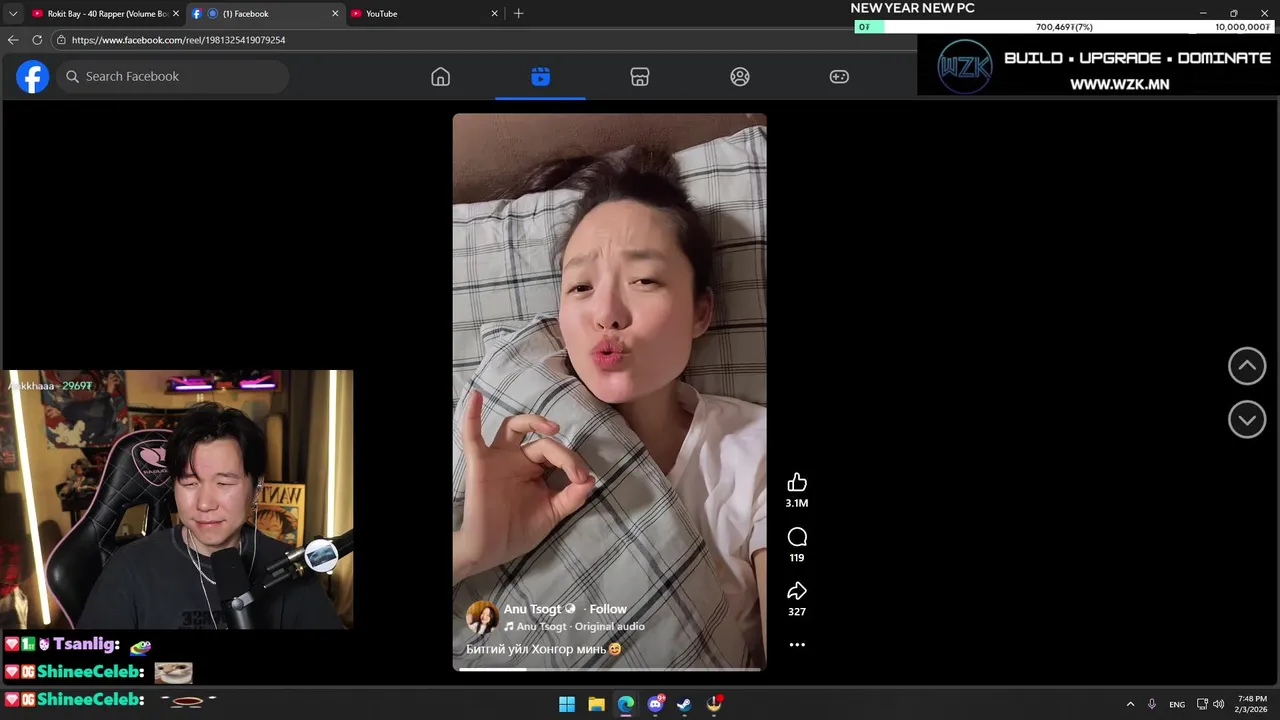1280x720 pixels.
Task: Open the Marketplace store icon
Action: pos(640,77)
